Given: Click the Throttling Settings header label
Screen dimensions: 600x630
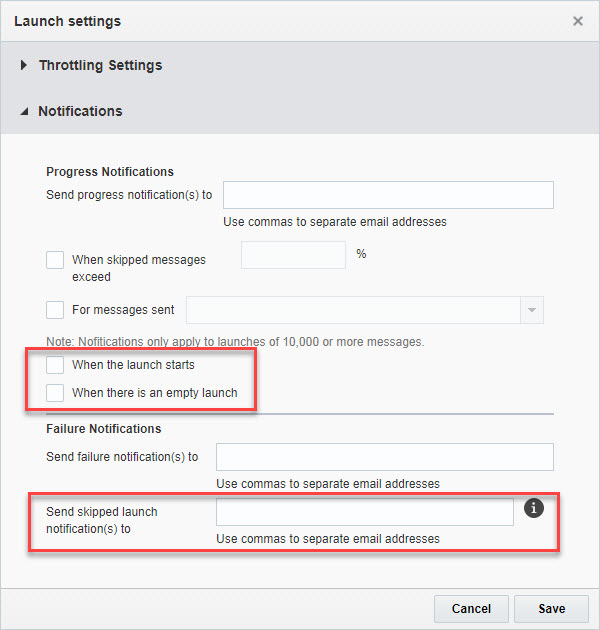Looking at the screenshot, I should tap(100, 66).
